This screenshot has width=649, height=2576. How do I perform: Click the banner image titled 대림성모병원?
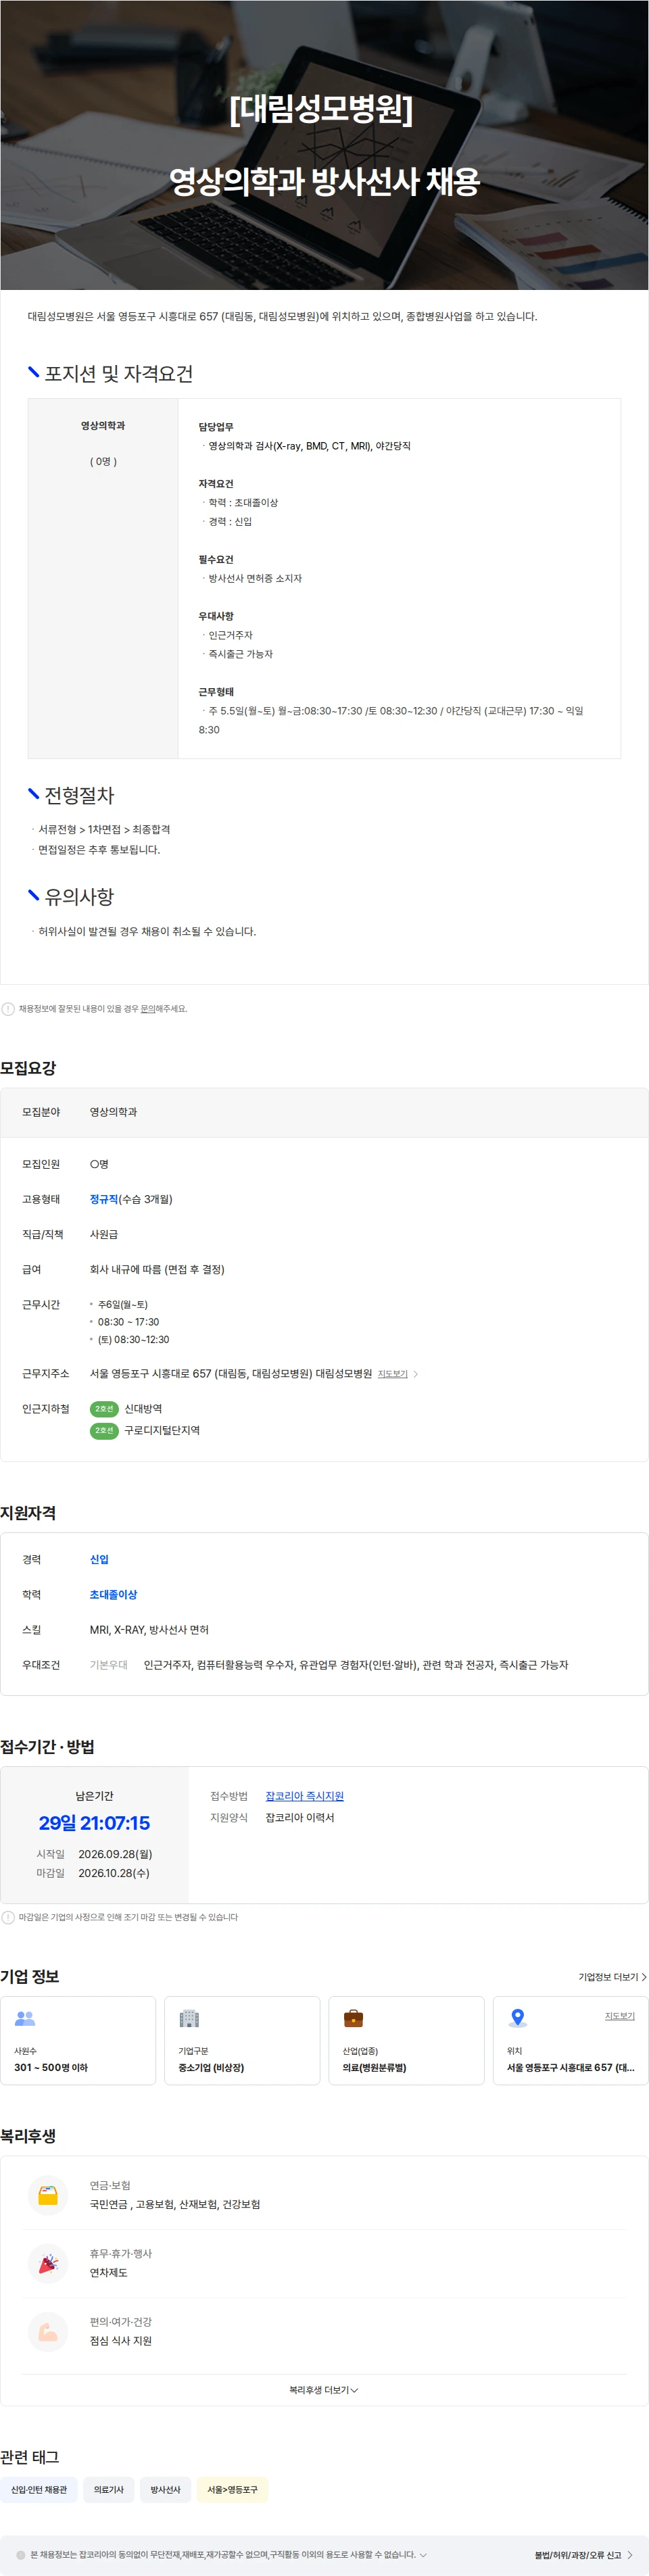[x=324, y=145]
